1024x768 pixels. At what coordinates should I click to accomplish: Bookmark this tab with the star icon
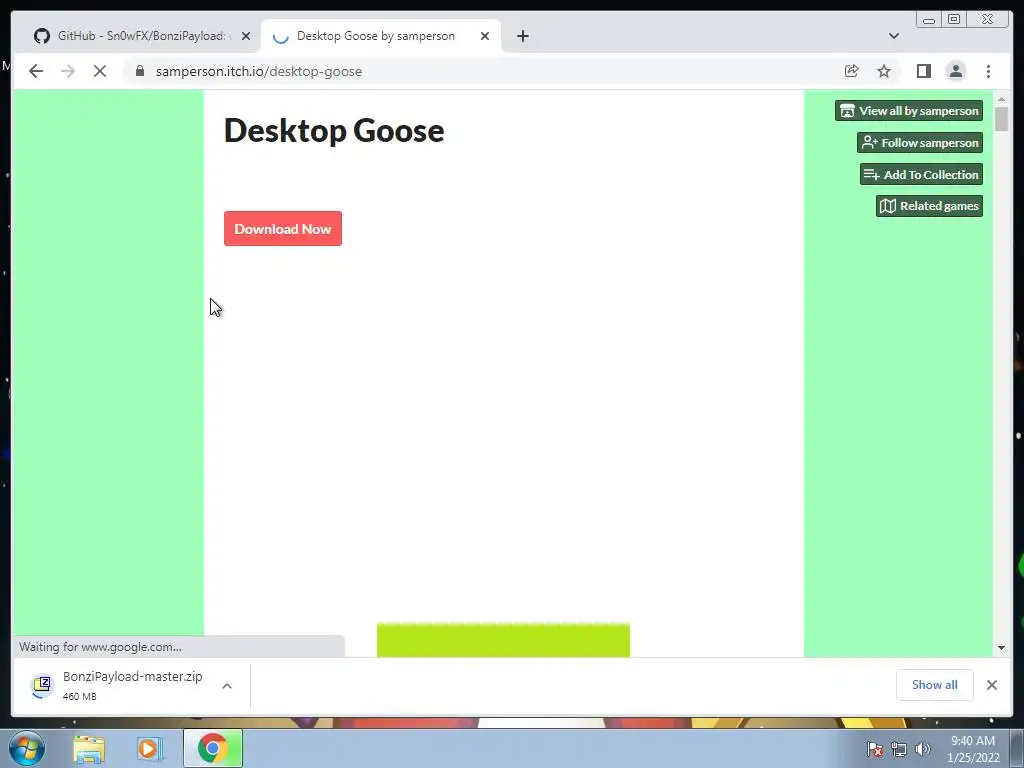[884, 71]
